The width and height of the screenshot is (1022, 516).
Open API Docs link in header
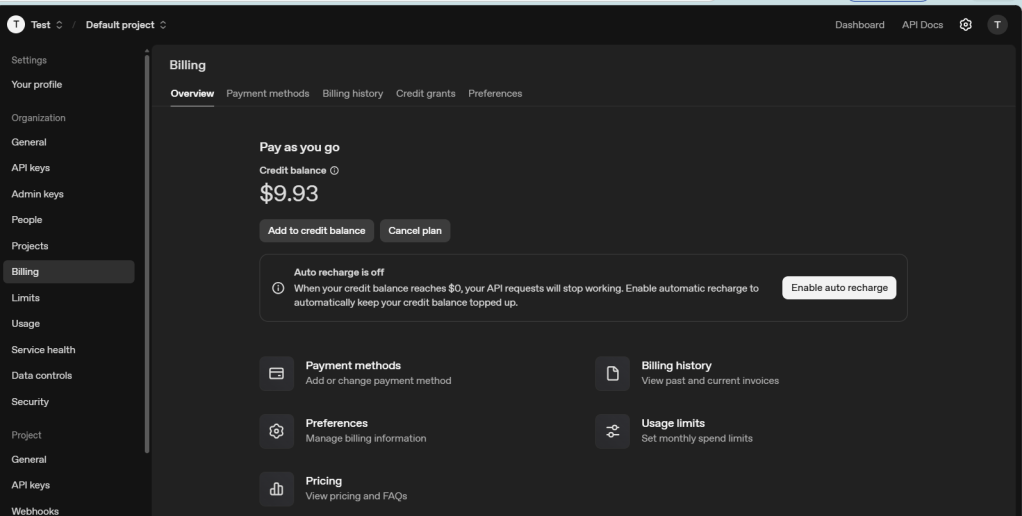pyautogui.click(x=922, y=25)
